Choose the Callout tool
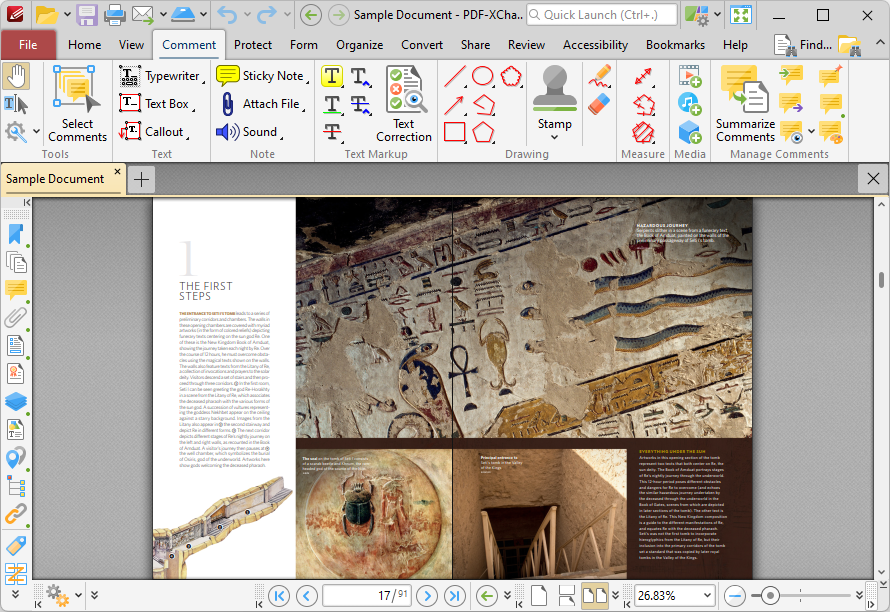 [x=152, y=132]
